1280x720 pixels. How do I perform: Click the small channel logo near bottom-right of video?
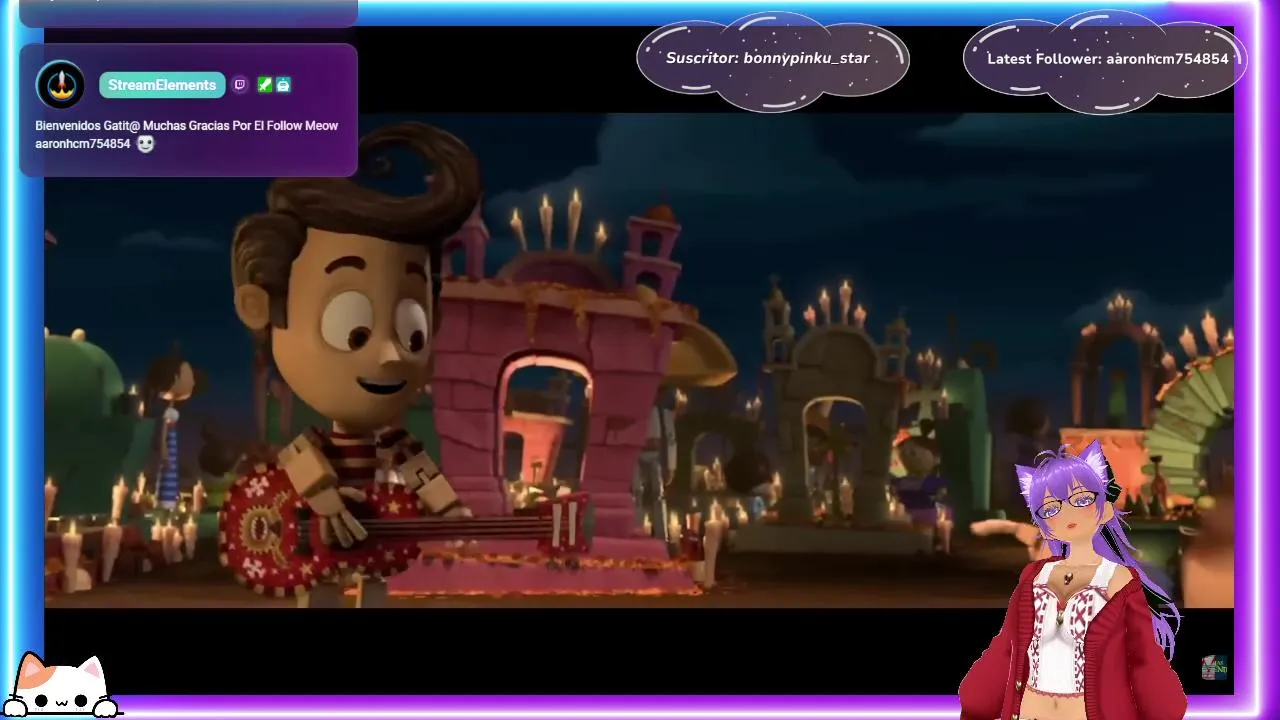pyautogui.click(x=1214, y=668)
